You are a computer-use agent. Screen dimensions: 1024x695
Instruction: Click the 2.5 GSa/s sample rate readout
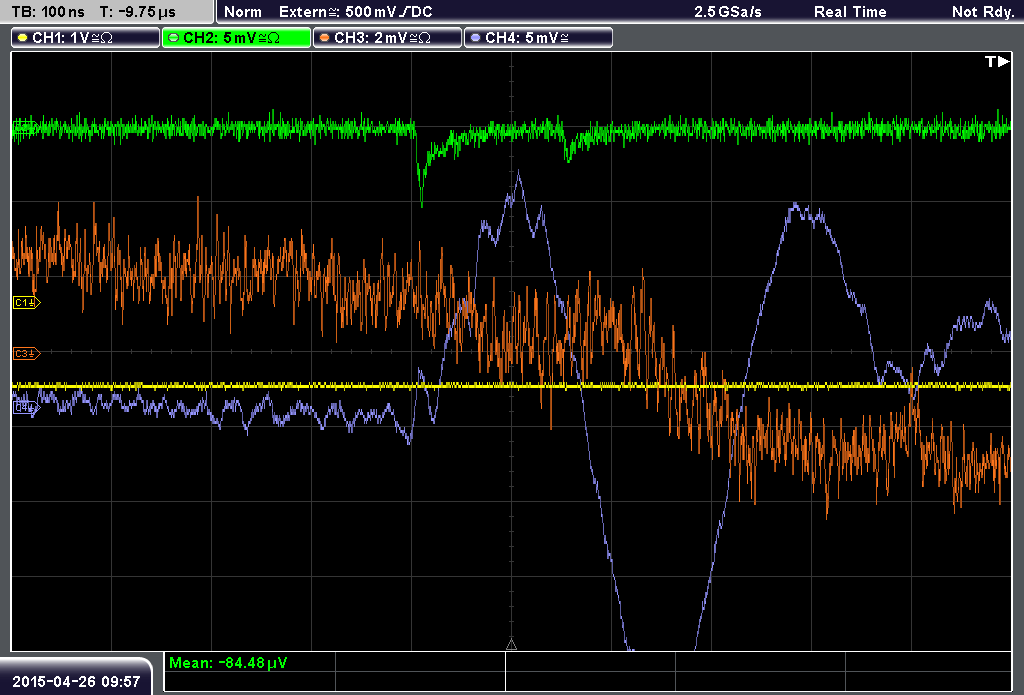(x=728, y=12)
